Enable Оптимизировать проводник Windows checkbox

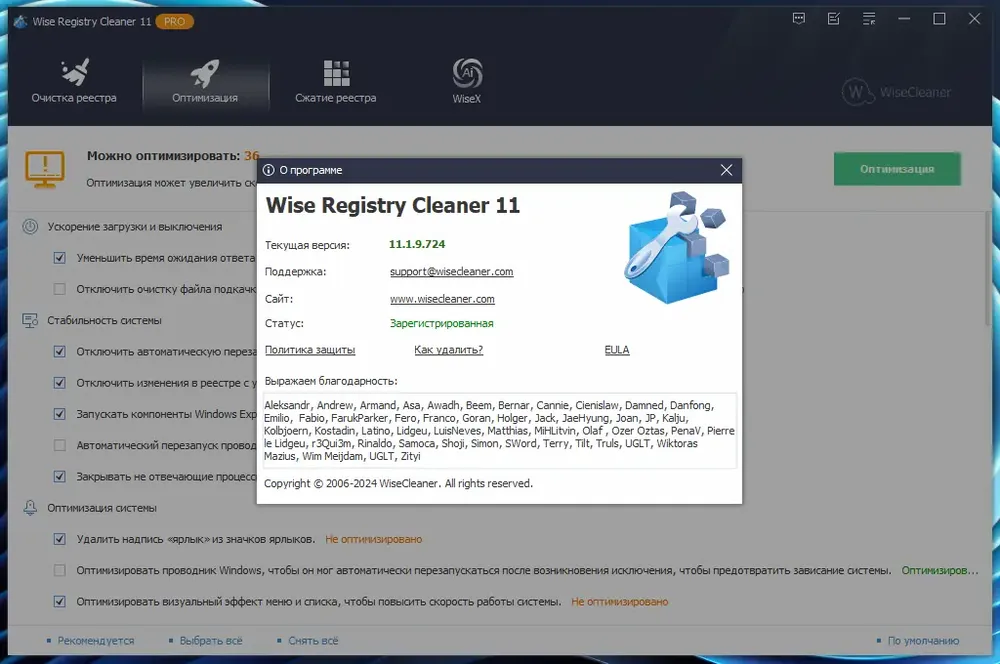click(x=59, y=570)
